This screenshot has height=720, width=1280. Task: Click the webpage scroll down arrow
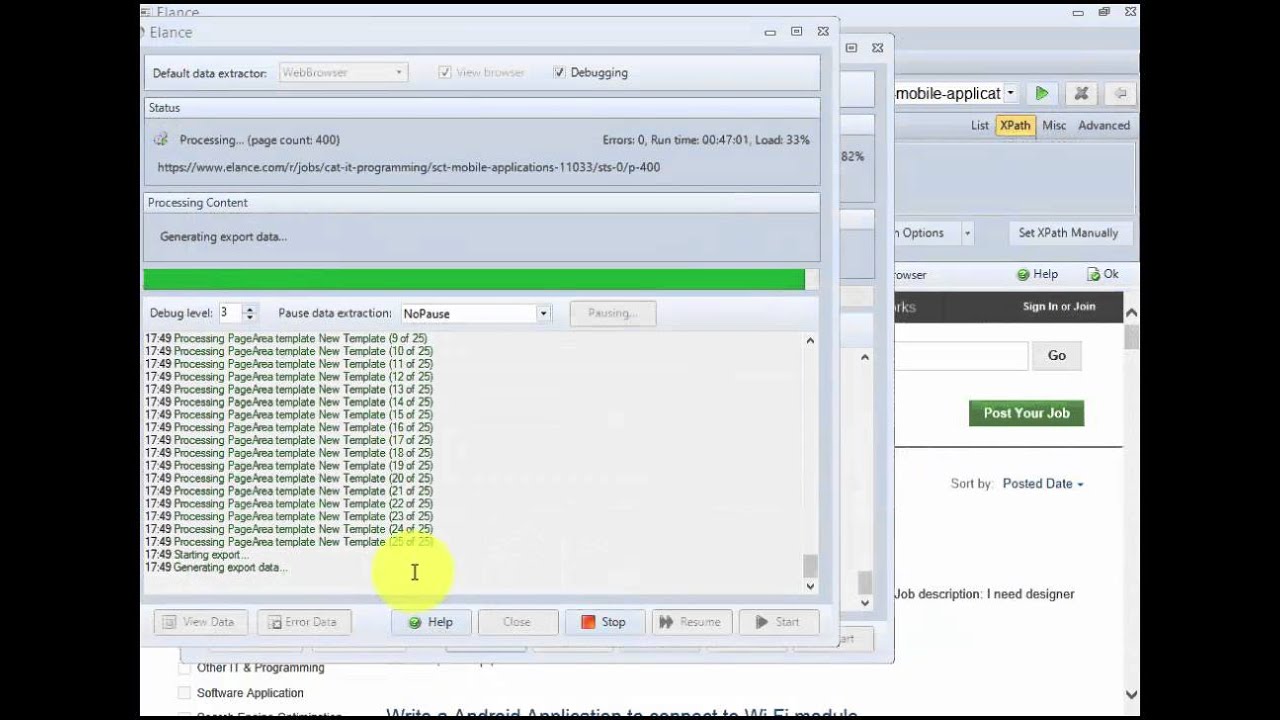1131,694
